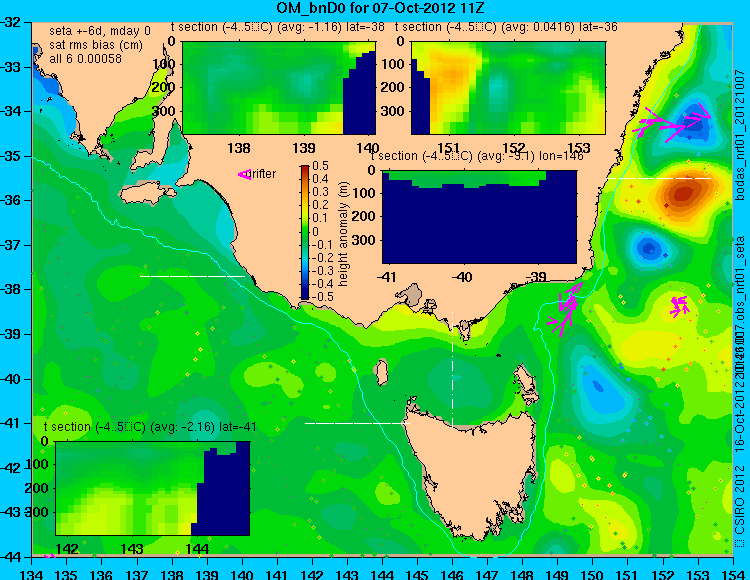This screenshot has width=750, height=580.
Task: Click the temperature section inset for lat=-38
Action: pyautogui.click(x=279, y=88)
